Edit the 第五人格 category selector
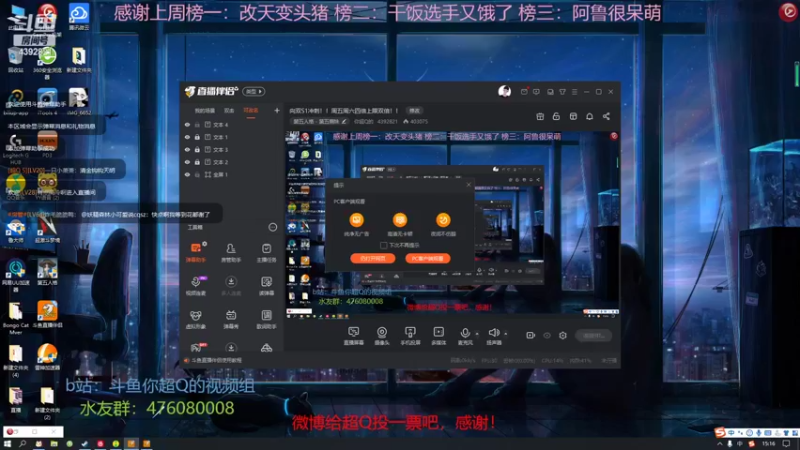Viewport: 800px width, 450px height. (320, 121)
